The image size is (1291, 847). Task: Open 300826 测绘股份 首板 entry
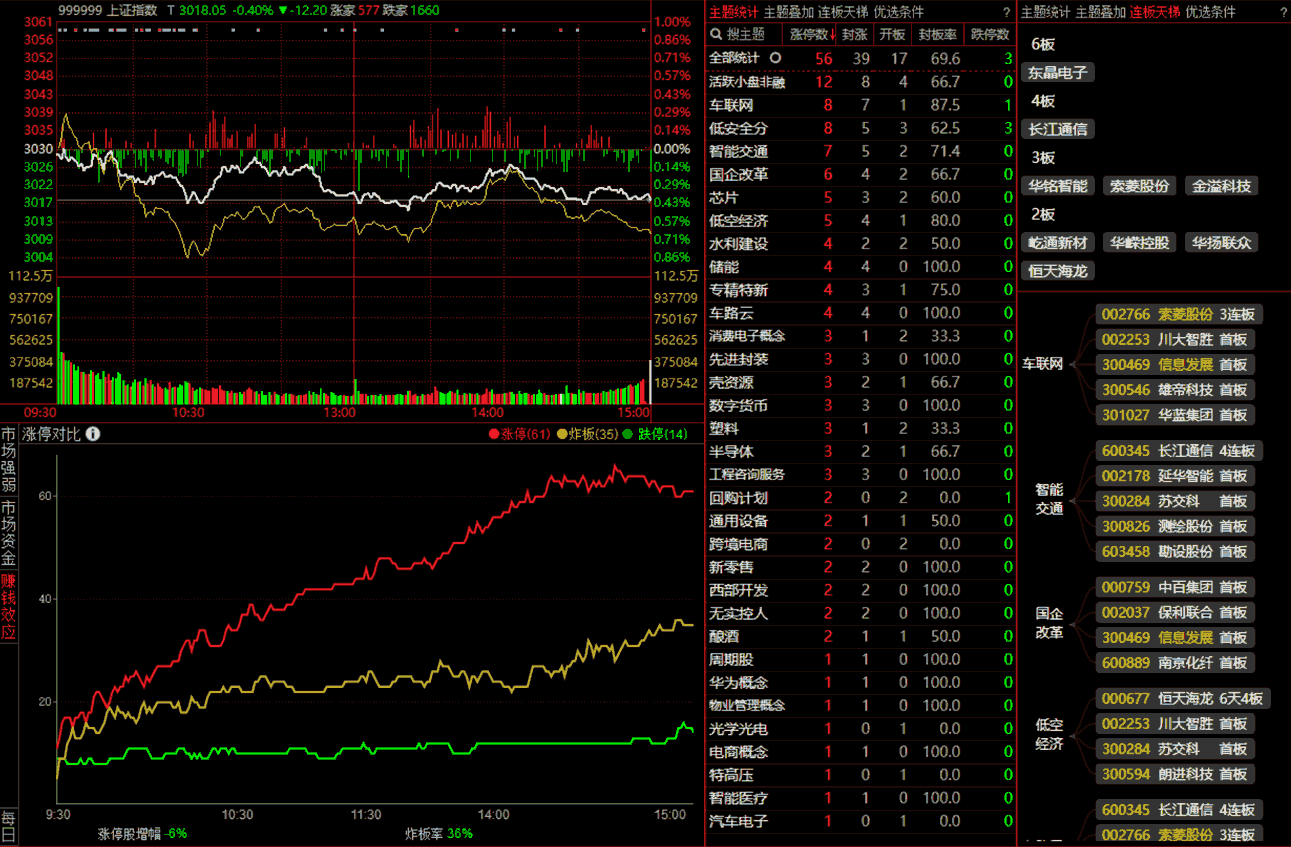tap(1175, 526)
